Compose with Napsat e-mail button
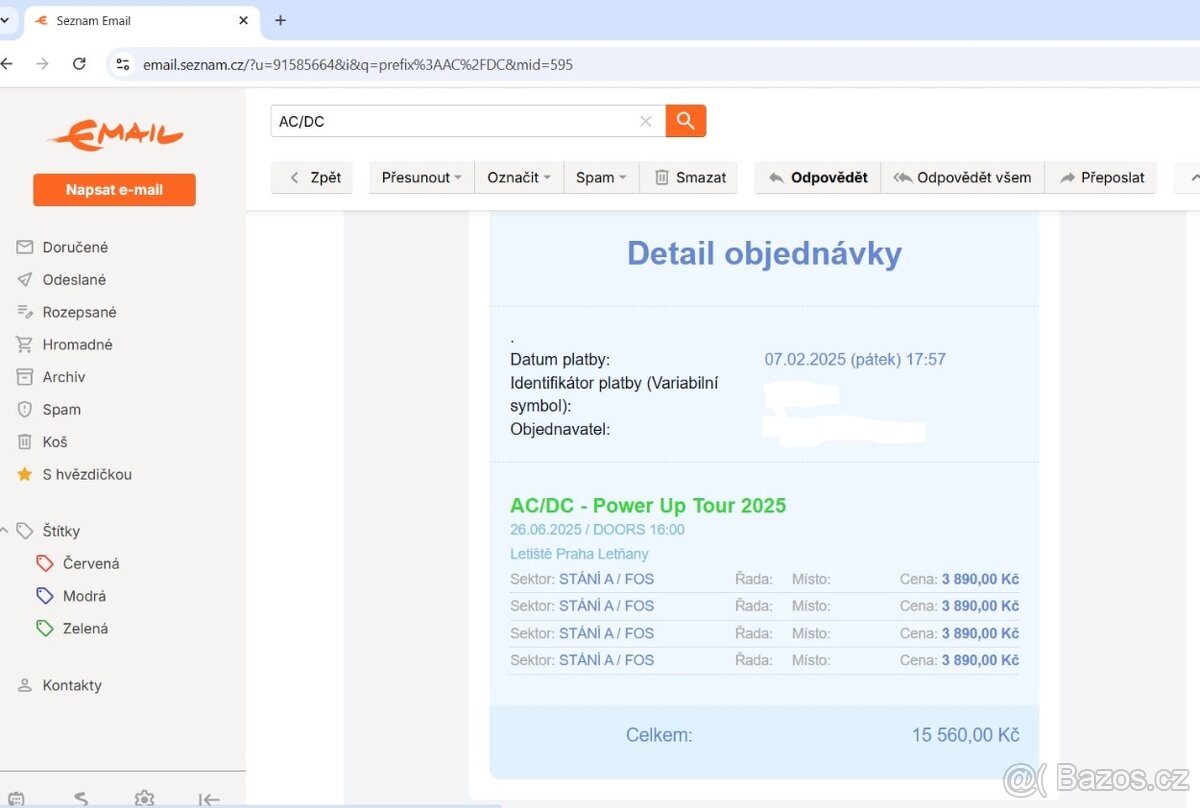This screenshot has width=1200, height=808. coord(114,190)
